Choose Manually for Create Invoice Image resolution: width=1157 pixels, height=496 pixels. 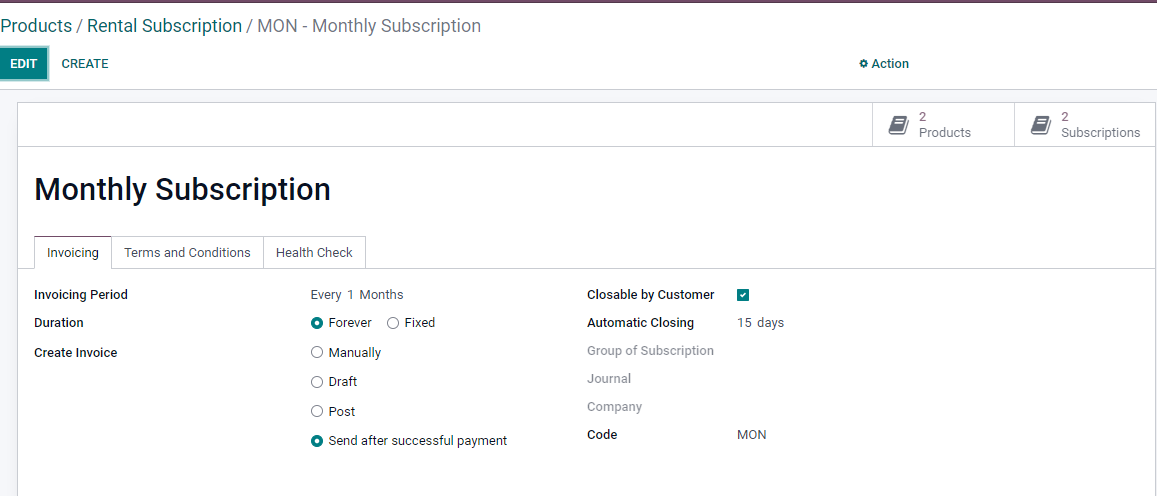click(x=317, y=353)
